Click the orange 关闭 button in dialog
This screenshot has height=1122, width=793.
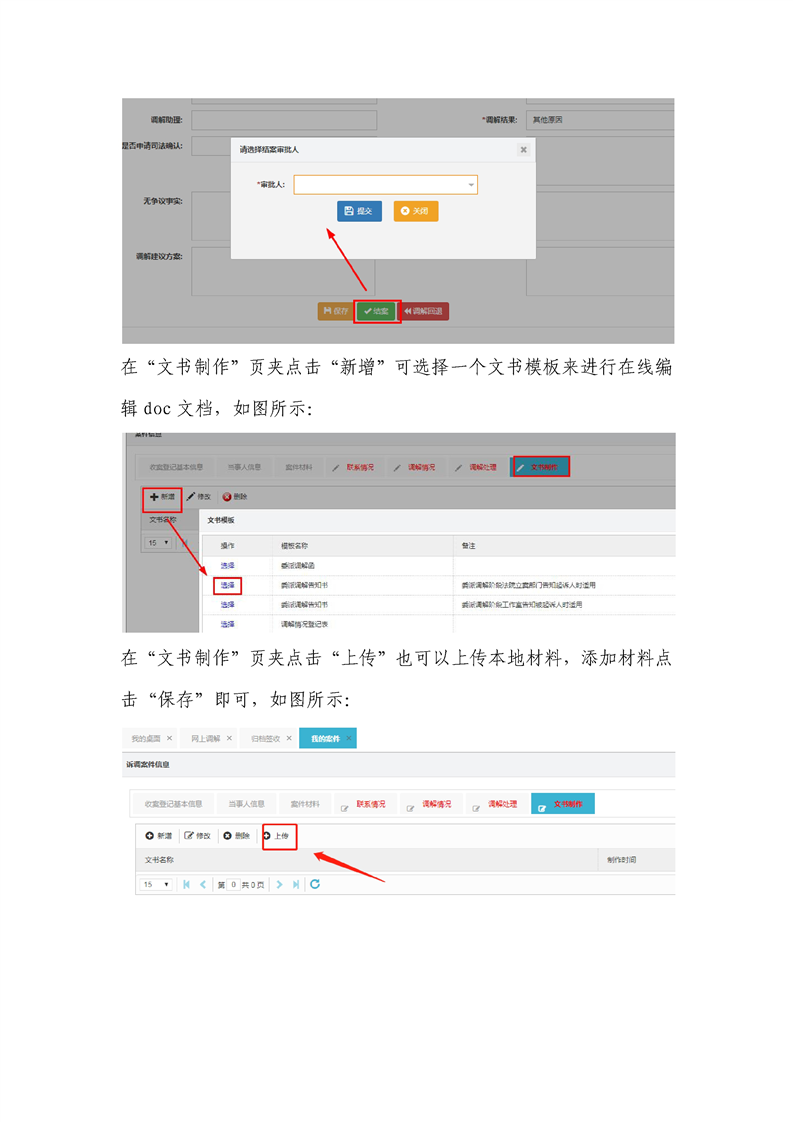pyautogui.click(x=416, y=211)
